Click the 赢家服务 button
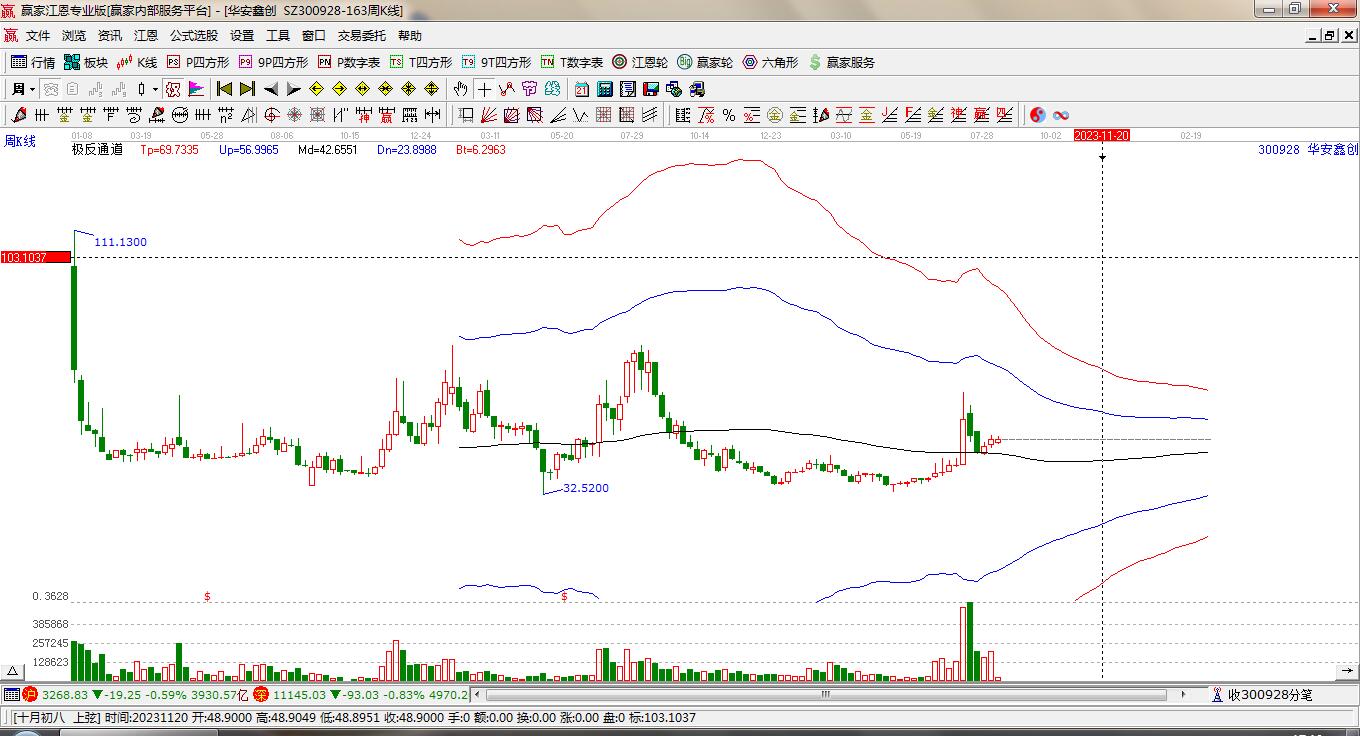This screenshot has height=736, width=1360. 841,62
